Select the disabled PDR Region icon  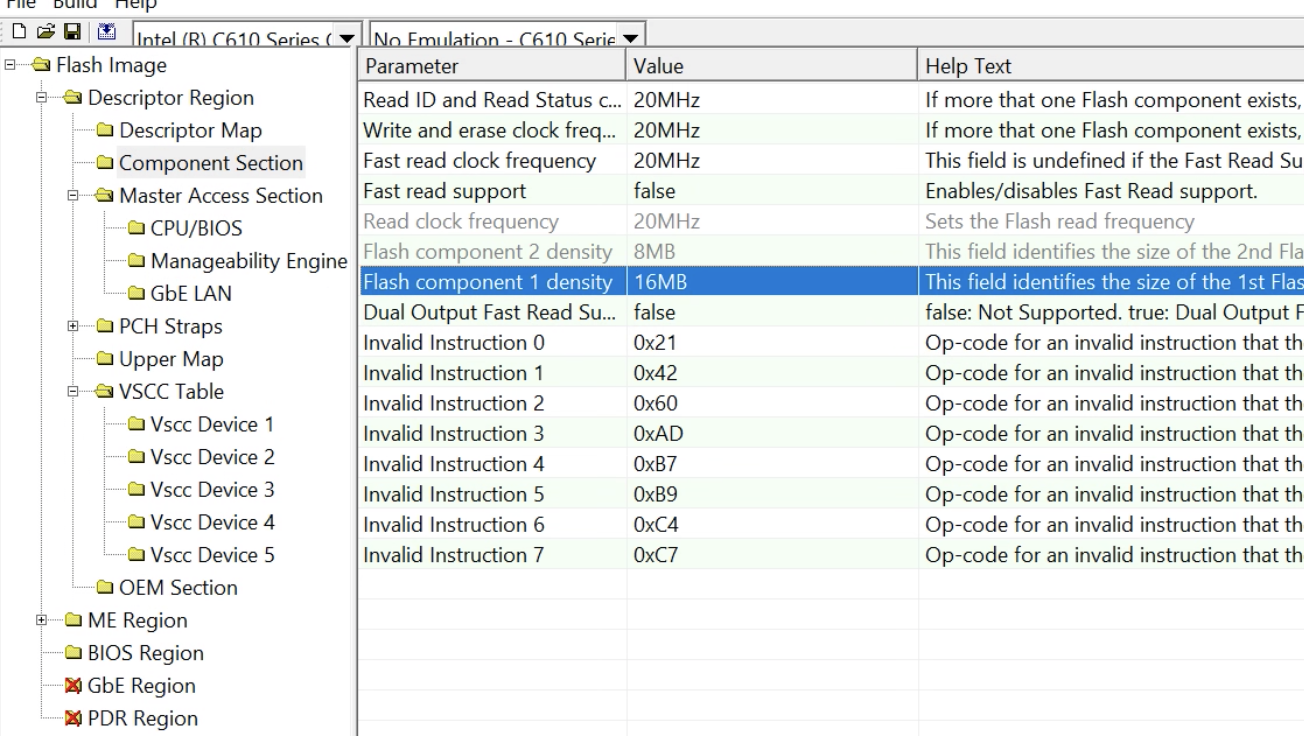click(72, 719)
